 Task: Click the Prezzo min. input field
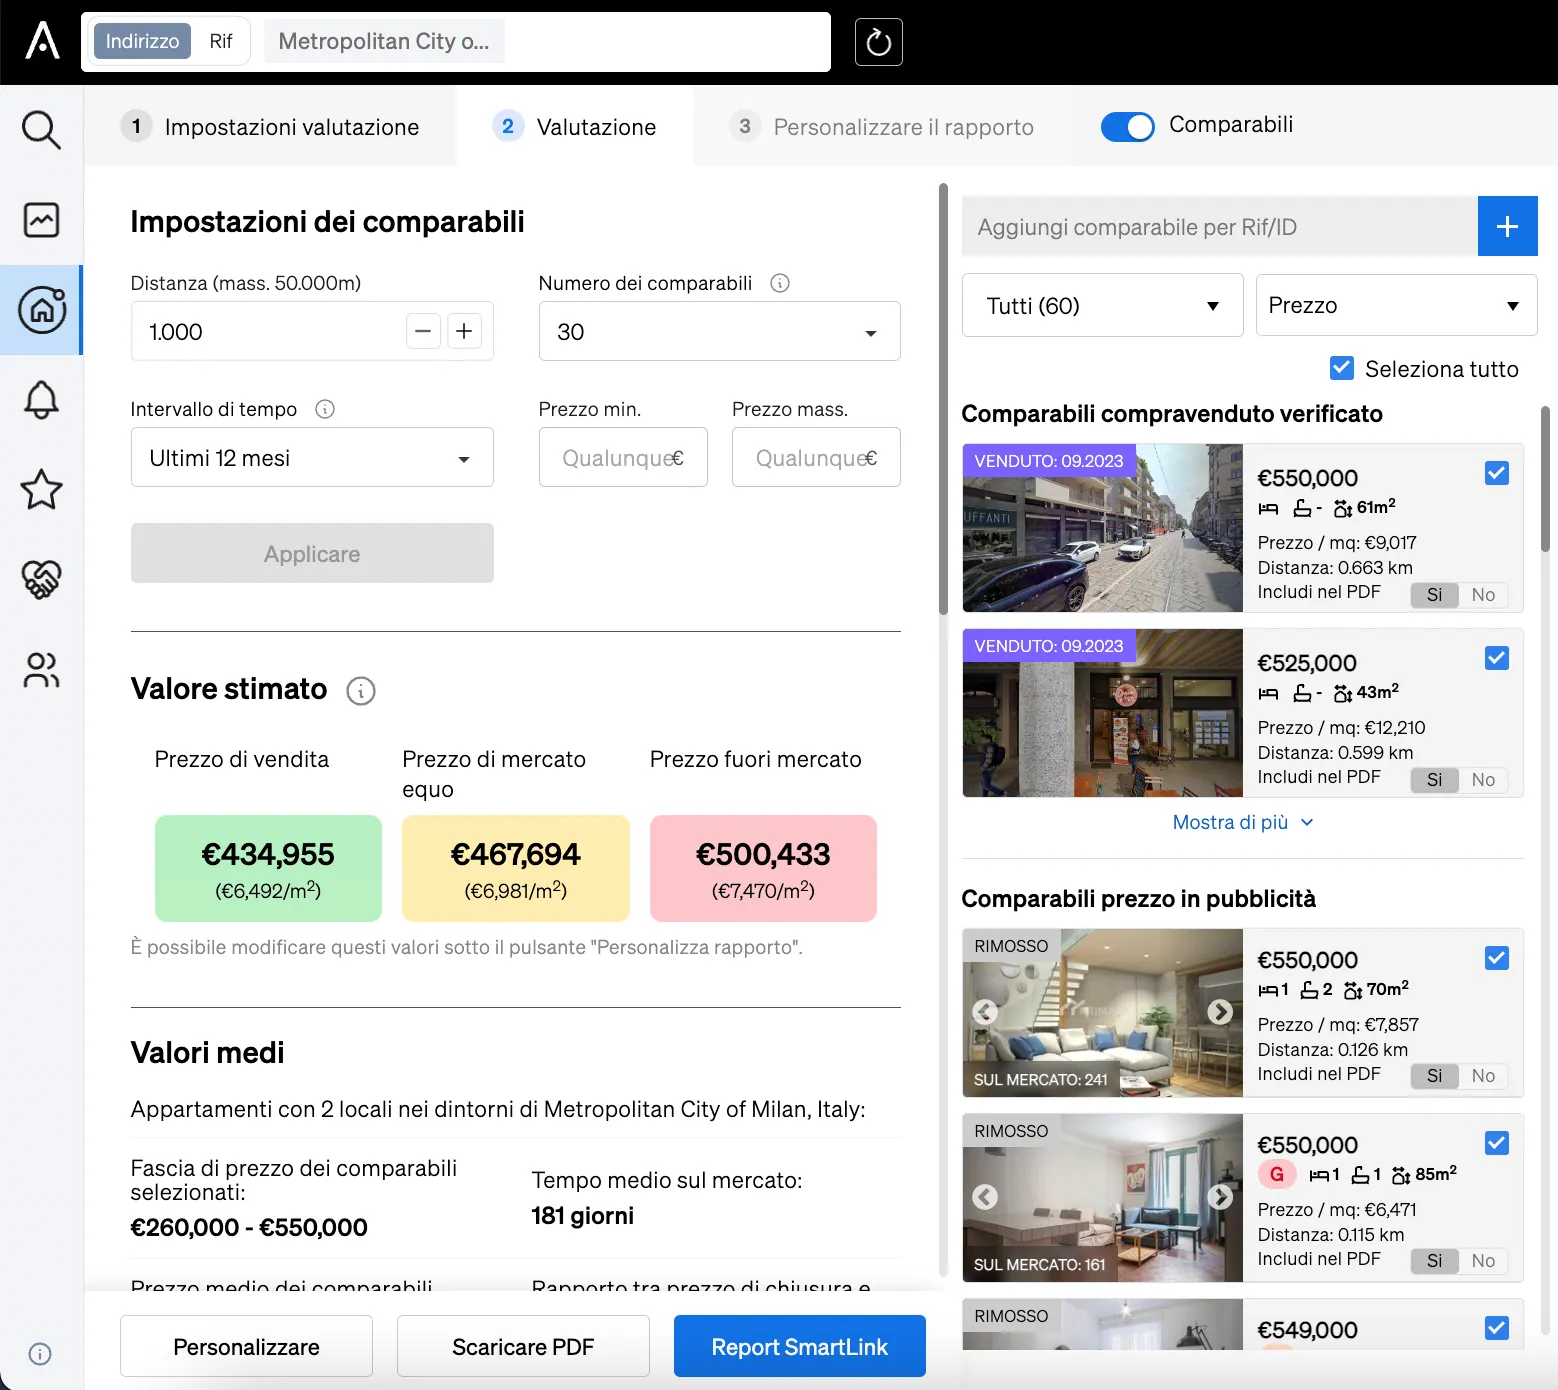(623, 457)
